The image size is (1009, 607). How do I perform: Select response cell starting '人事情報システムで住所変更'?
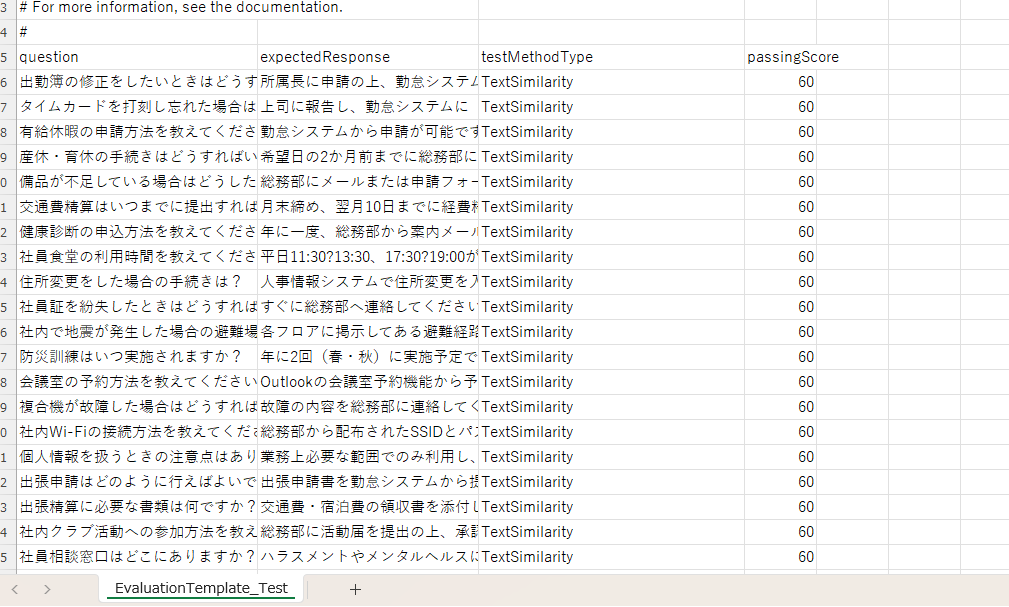tap(368, 282)
